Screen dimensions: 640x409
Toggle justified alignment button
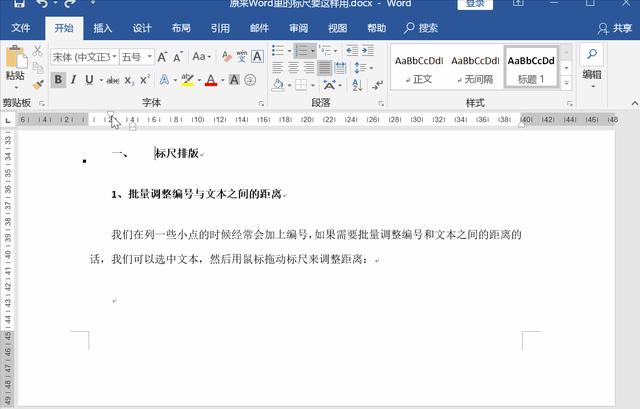point(324,68)
